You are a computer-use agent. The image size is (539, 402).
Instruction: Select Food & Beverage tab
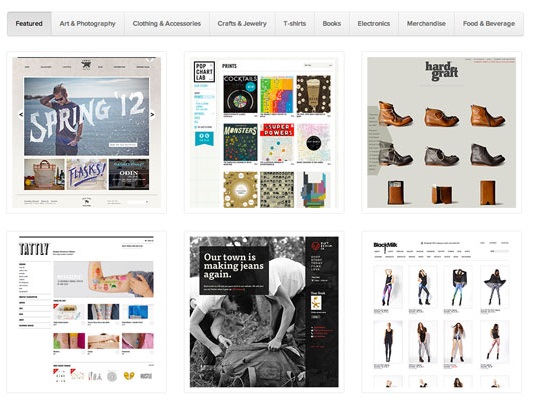(x=489, y=24)
